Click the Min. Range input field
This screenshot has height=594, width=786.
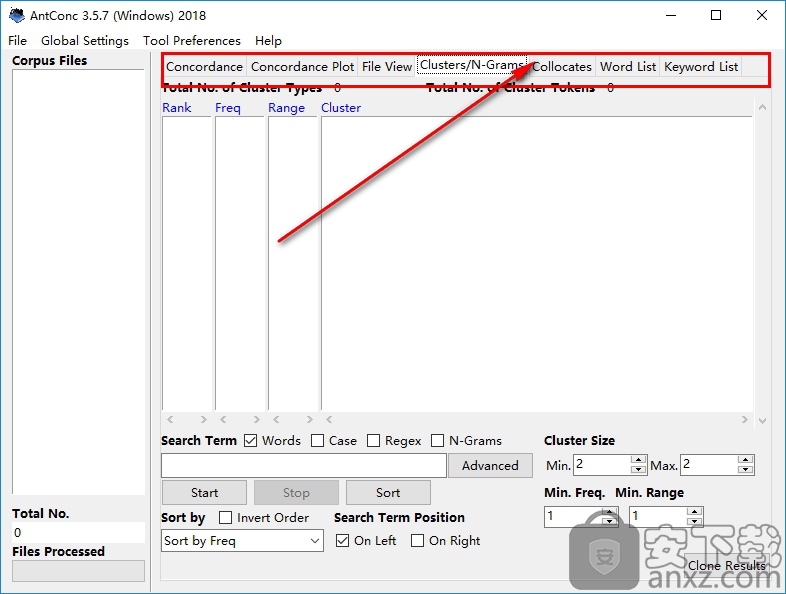[658, 517]
